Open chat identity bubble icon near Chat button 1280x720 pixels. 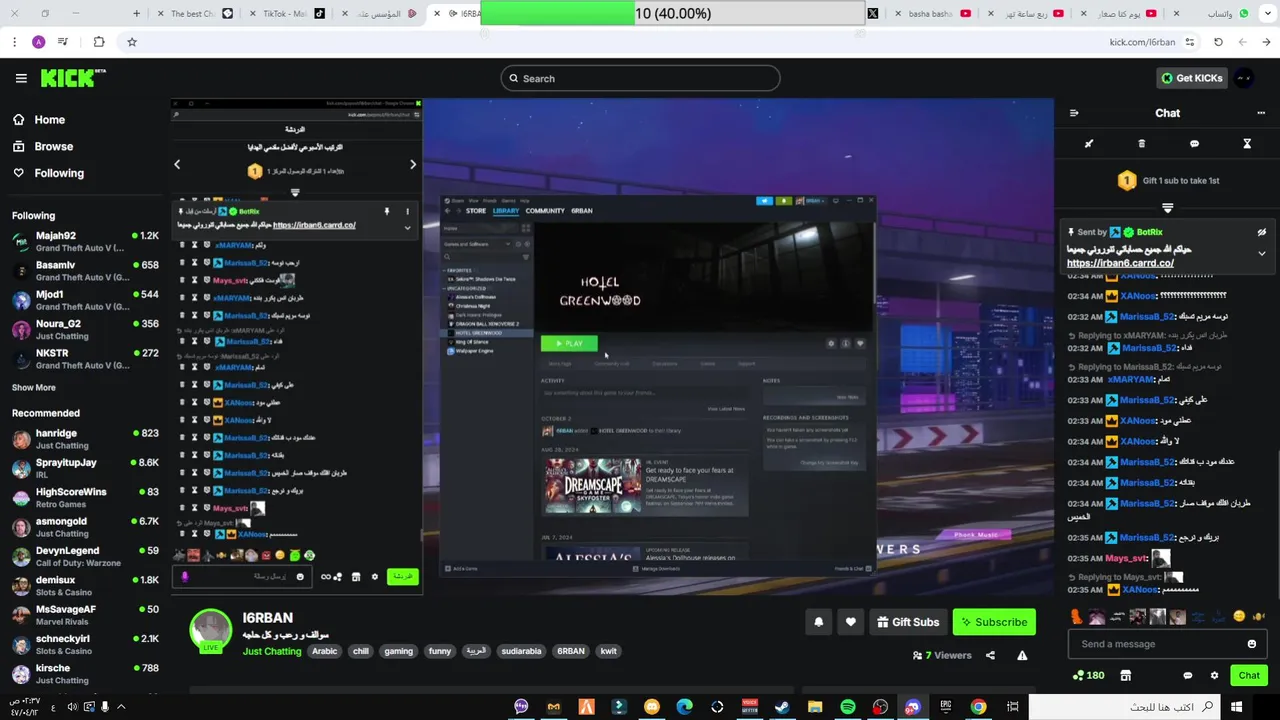point(1188,676)
